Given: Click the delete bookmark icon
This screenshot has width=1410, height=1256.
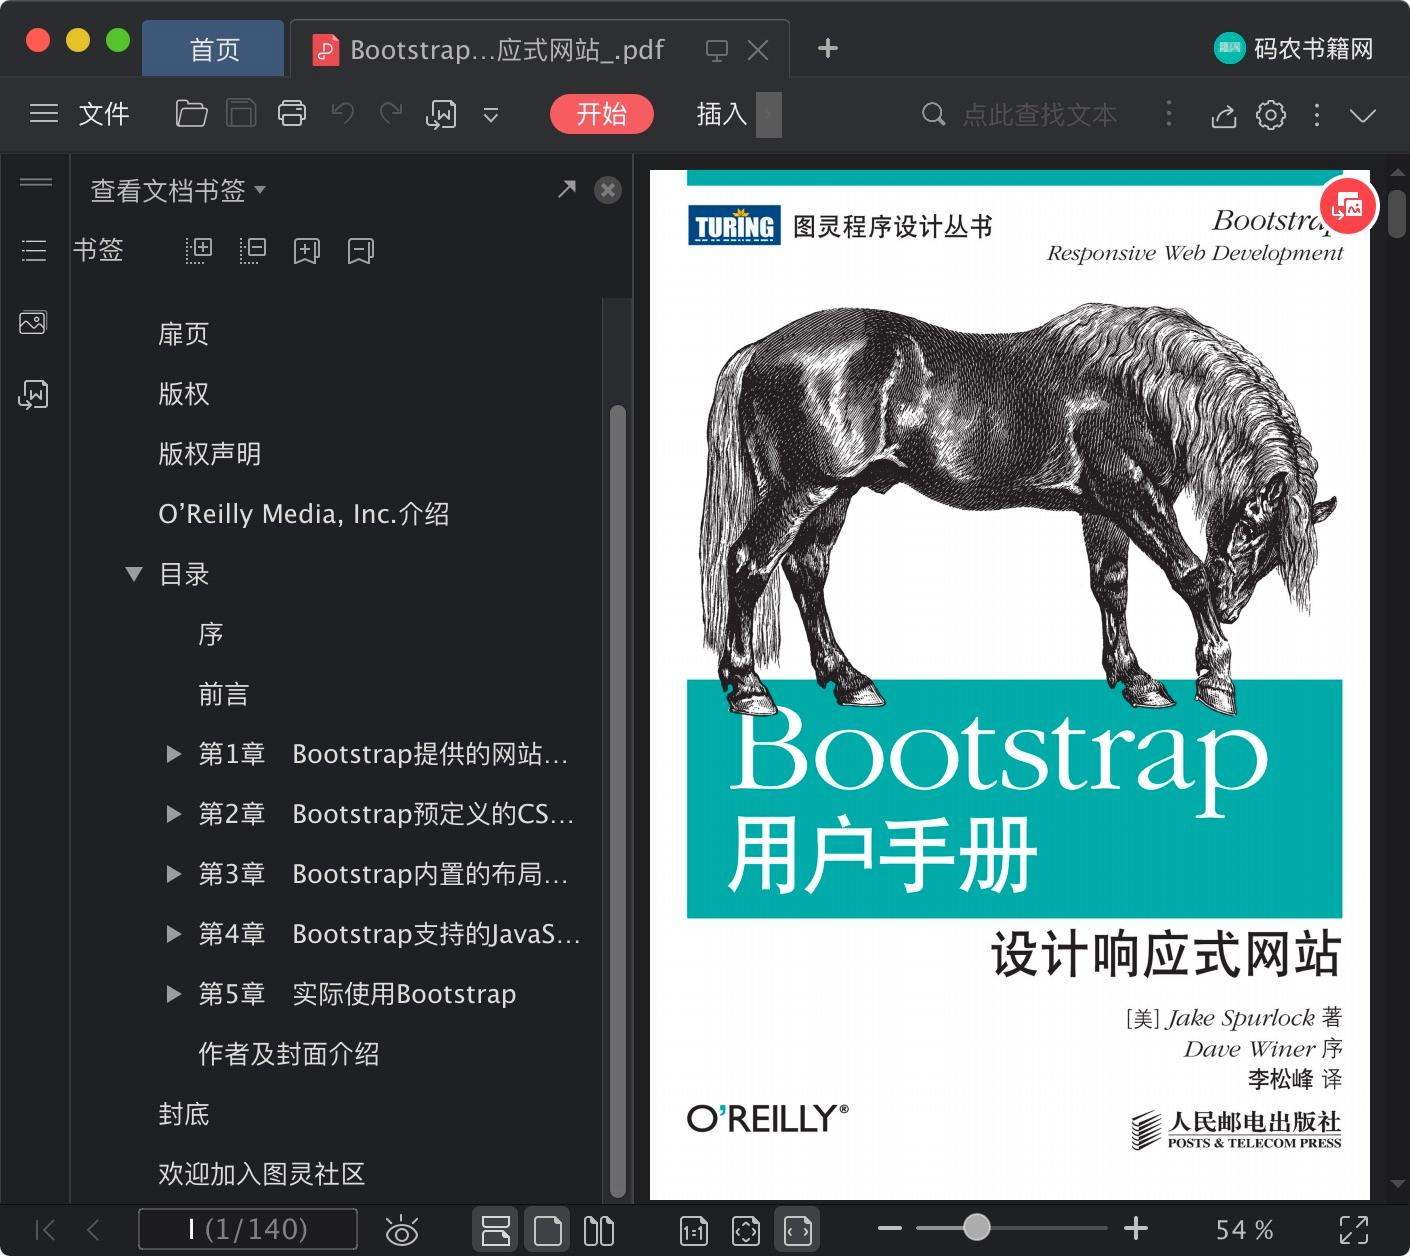Looking at the screenshot, I should coord(361,251).
